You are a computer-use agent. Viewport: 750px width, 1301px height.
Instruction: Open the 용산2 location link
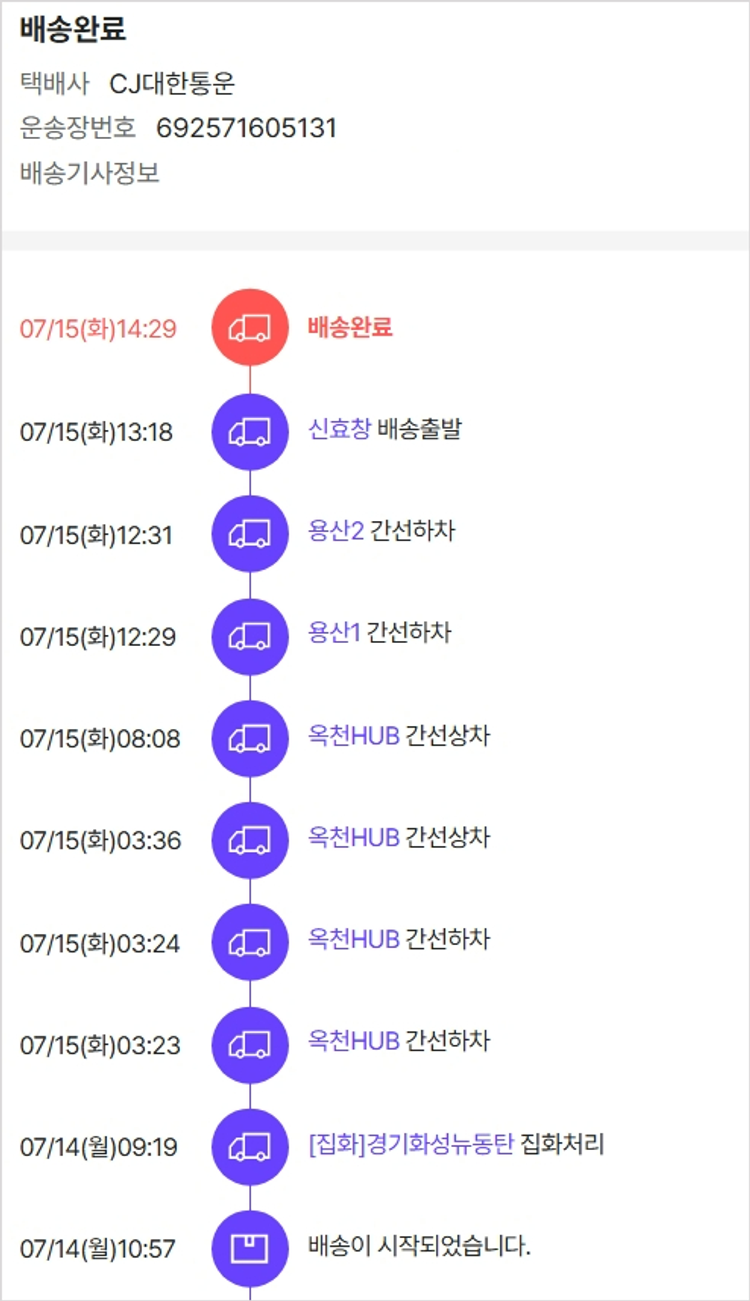pyautogui.click(x=336, y=531)
